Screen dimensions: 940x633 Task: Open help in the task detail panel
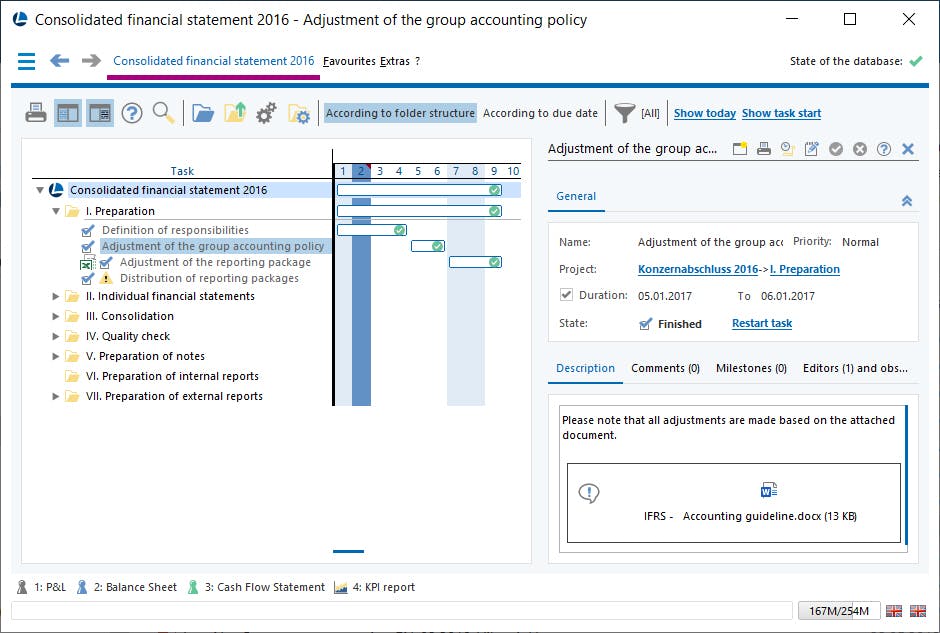coord(884,149)
